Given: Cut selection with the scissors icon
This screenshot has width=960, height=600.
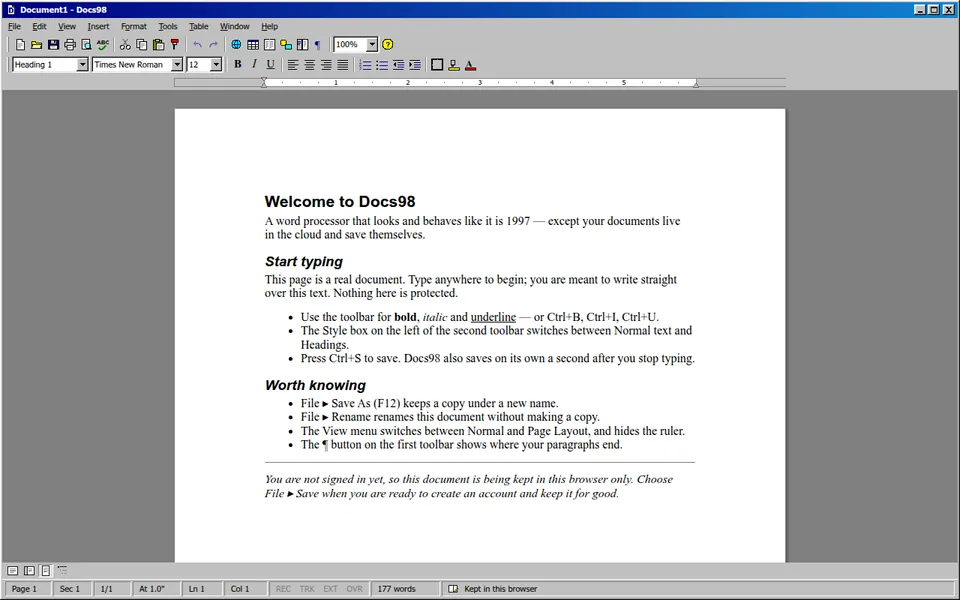Looking at the screenshot, I should coord(125,45).
